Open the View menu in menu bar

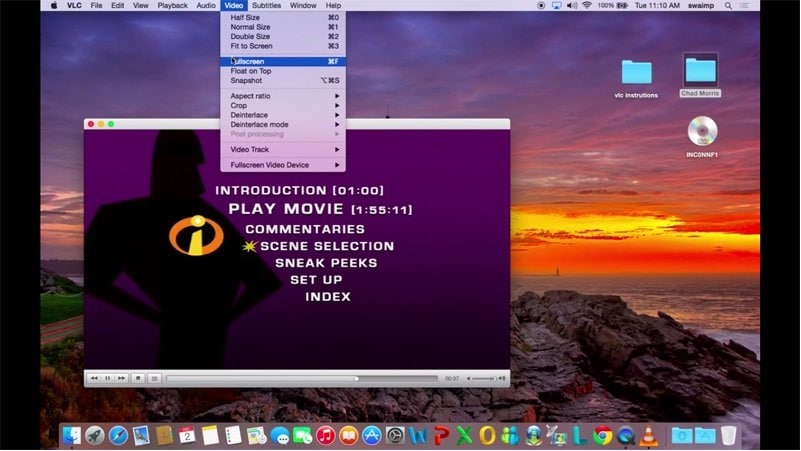coord(140,6)
